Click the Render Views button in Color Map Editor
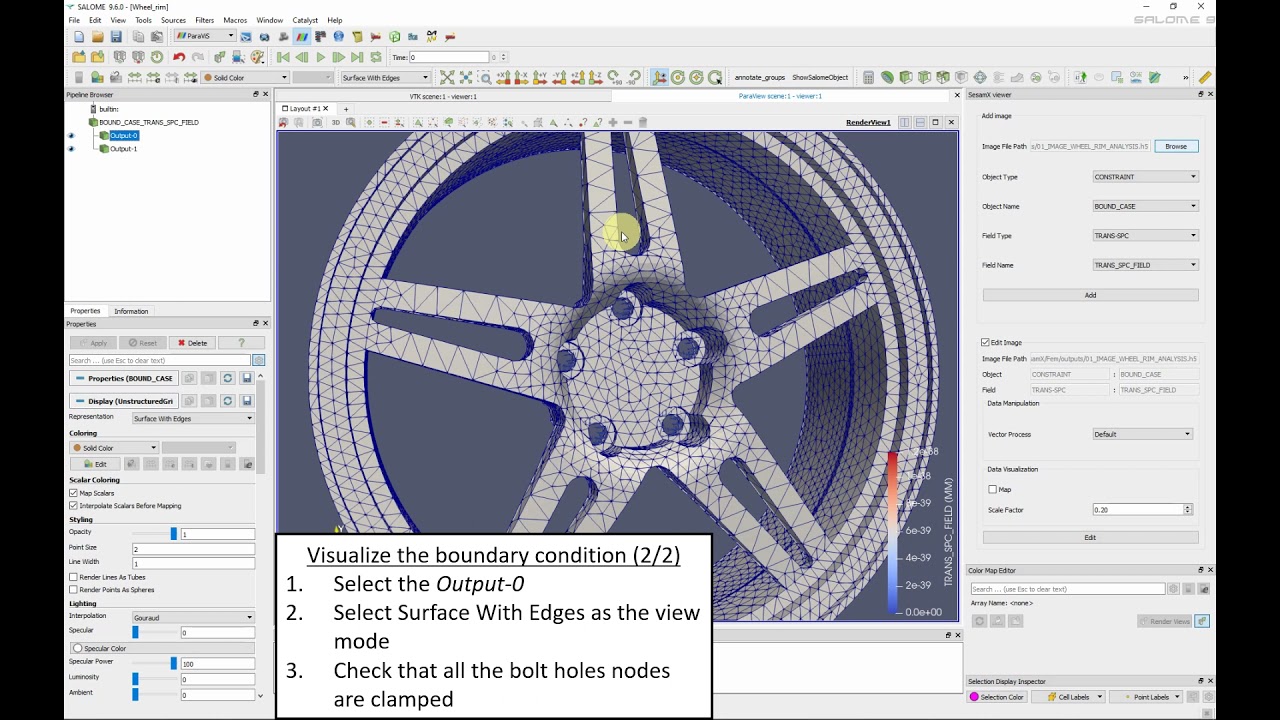This screenshot has width=1280, height=720. click(1164, 621)
